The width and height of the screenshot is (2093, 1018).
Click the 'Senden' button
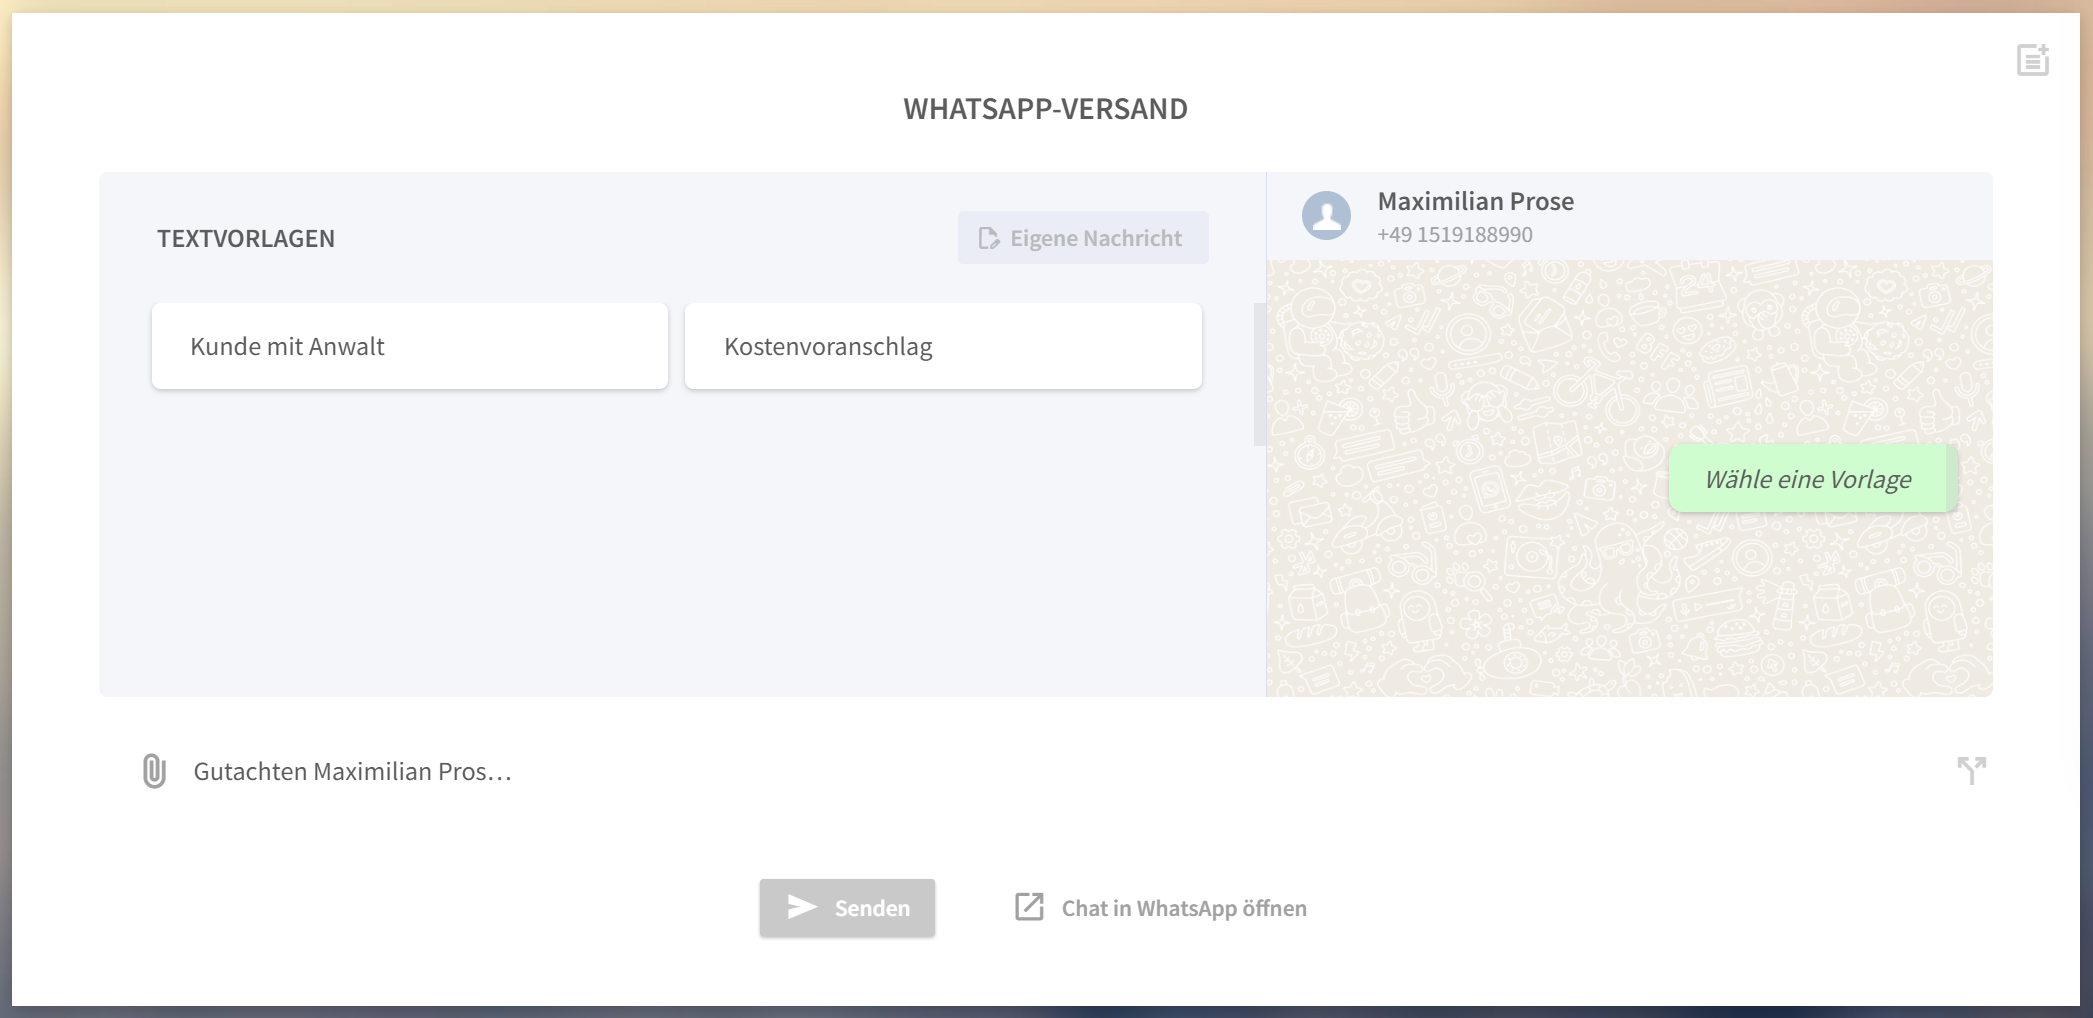847,908
